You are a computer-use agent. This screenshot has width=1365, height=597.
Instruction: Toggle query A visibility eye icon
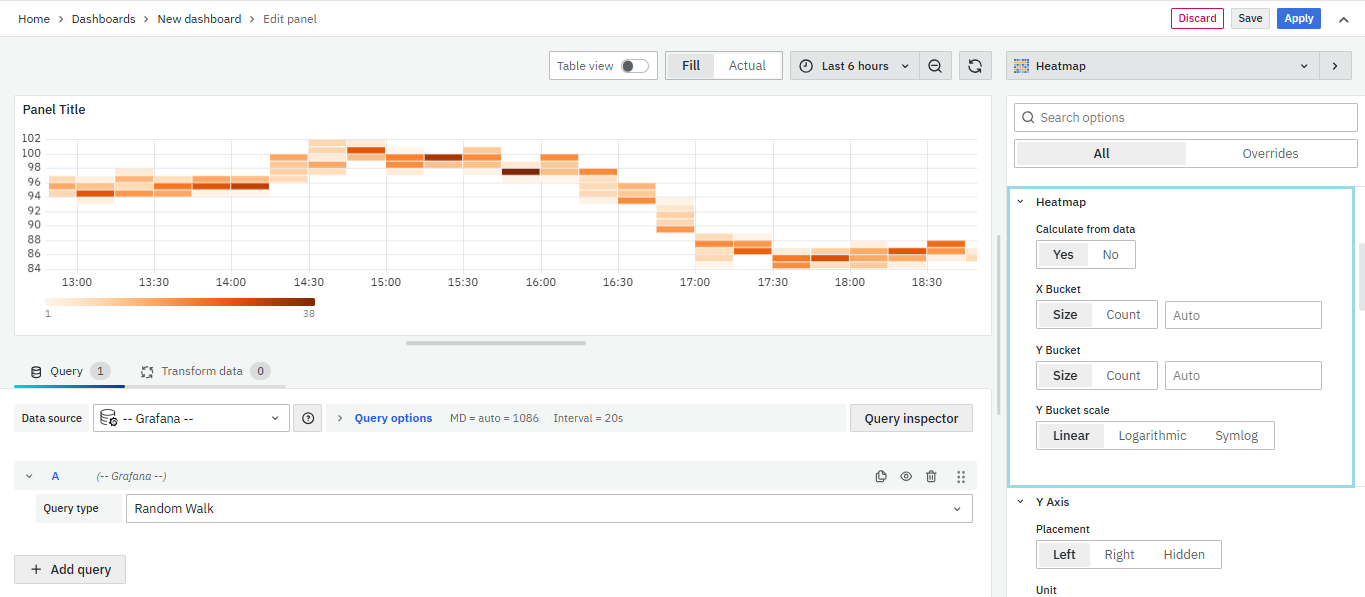point(906,477)
